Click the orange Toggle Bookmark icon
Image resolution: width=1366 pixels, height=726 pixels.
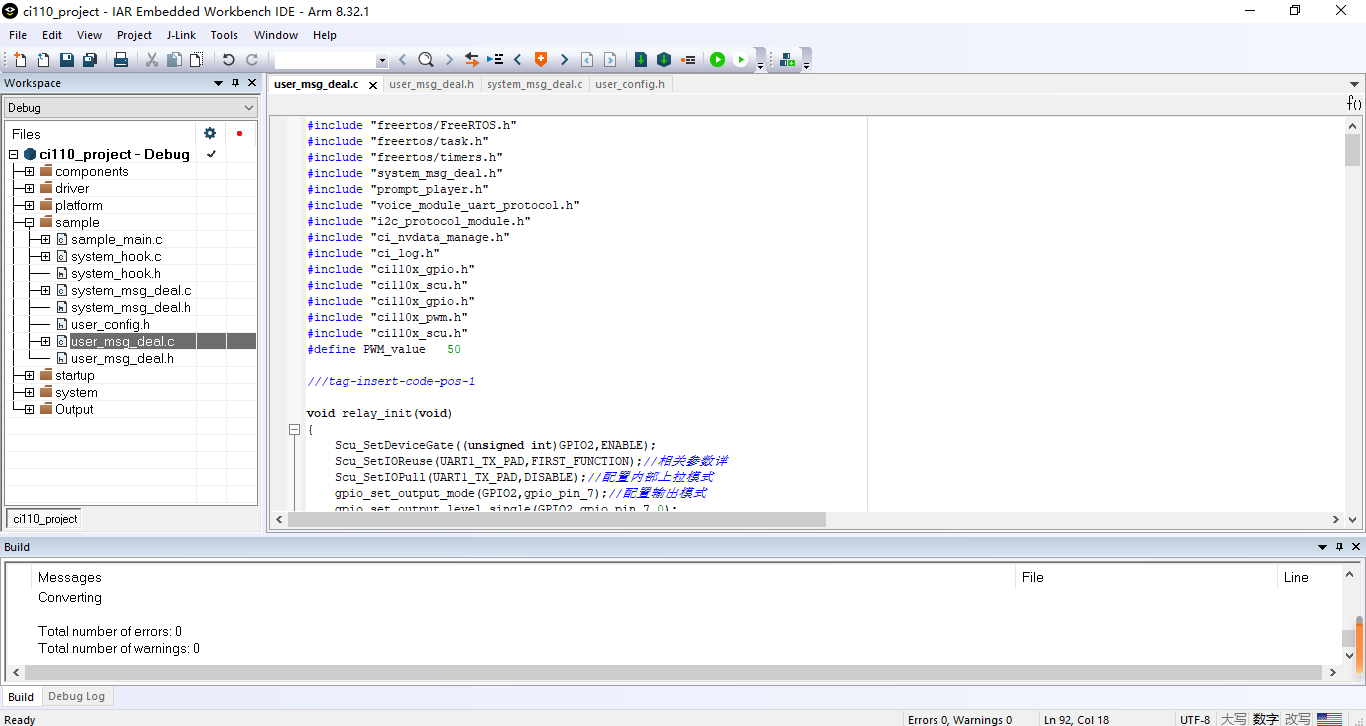[541, 60]
